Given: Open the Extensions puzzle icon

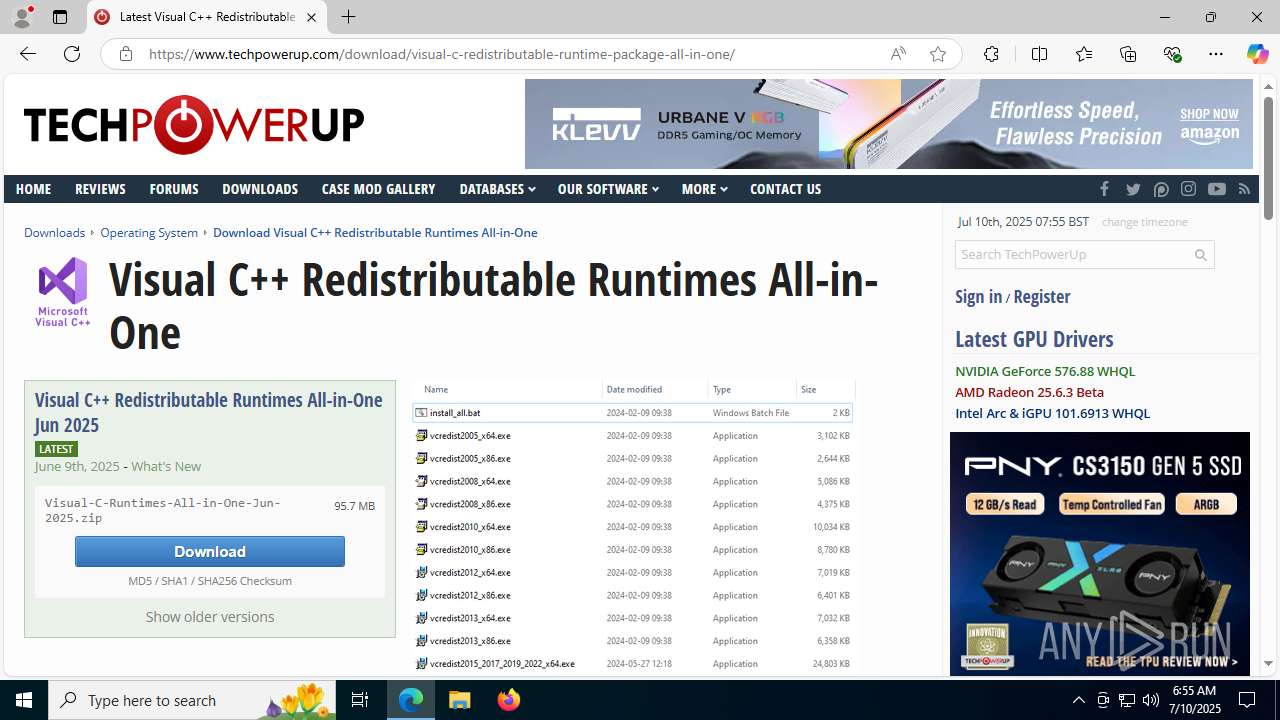Looking at the screenshot, I should 991,54.
